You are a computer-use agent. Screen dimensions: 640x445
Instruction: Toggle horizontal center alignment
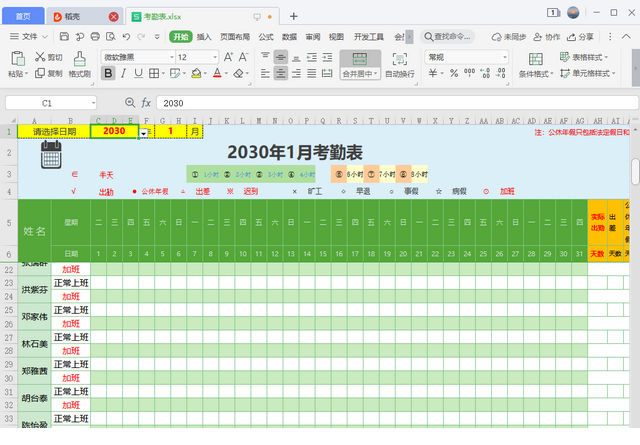(x=281, y=73)
